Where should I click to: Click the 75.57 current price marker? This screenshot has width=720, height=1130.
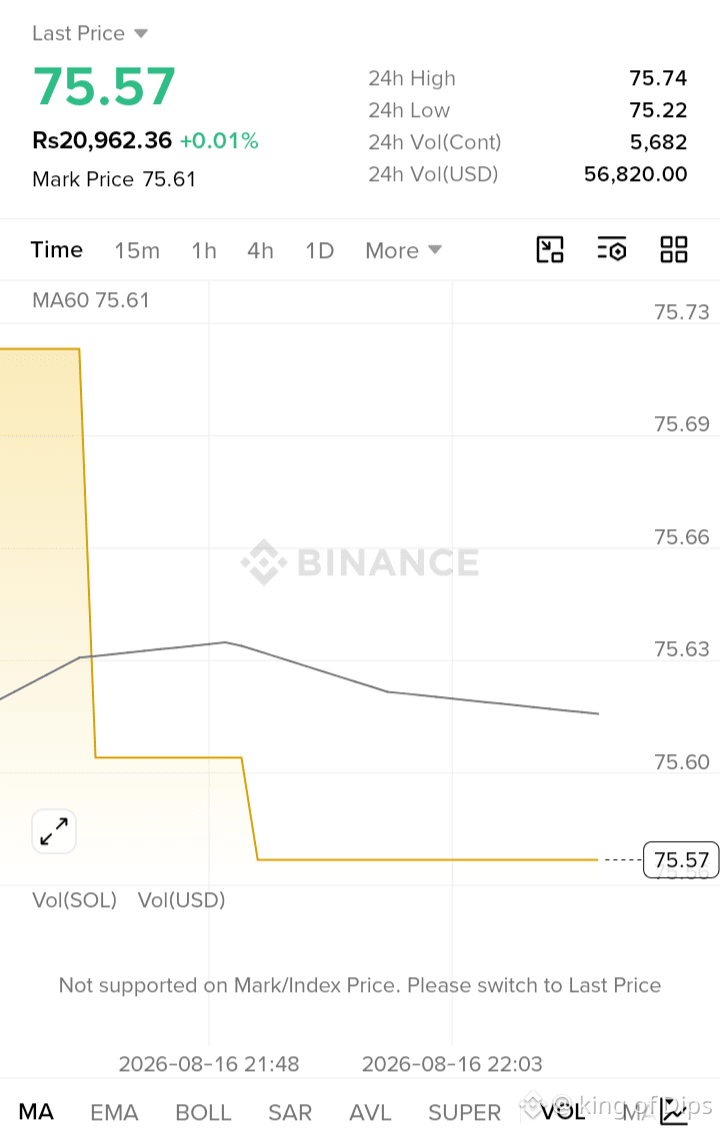(681, 860)
